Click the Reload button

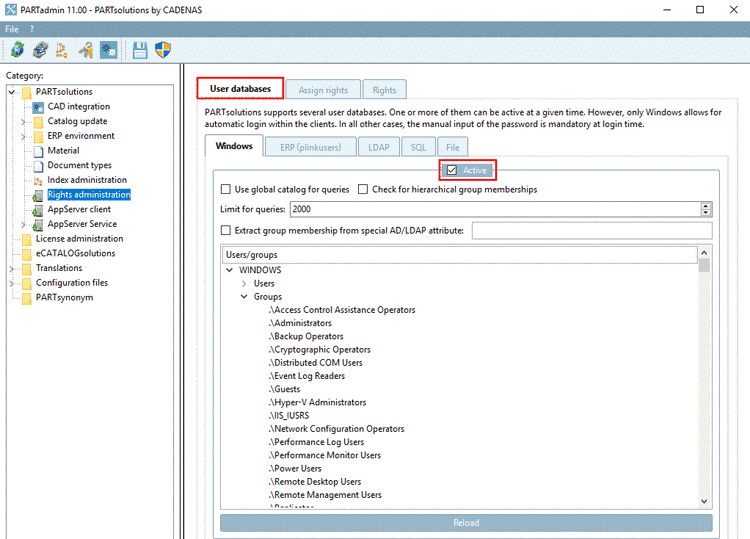(x=466, y=523)
